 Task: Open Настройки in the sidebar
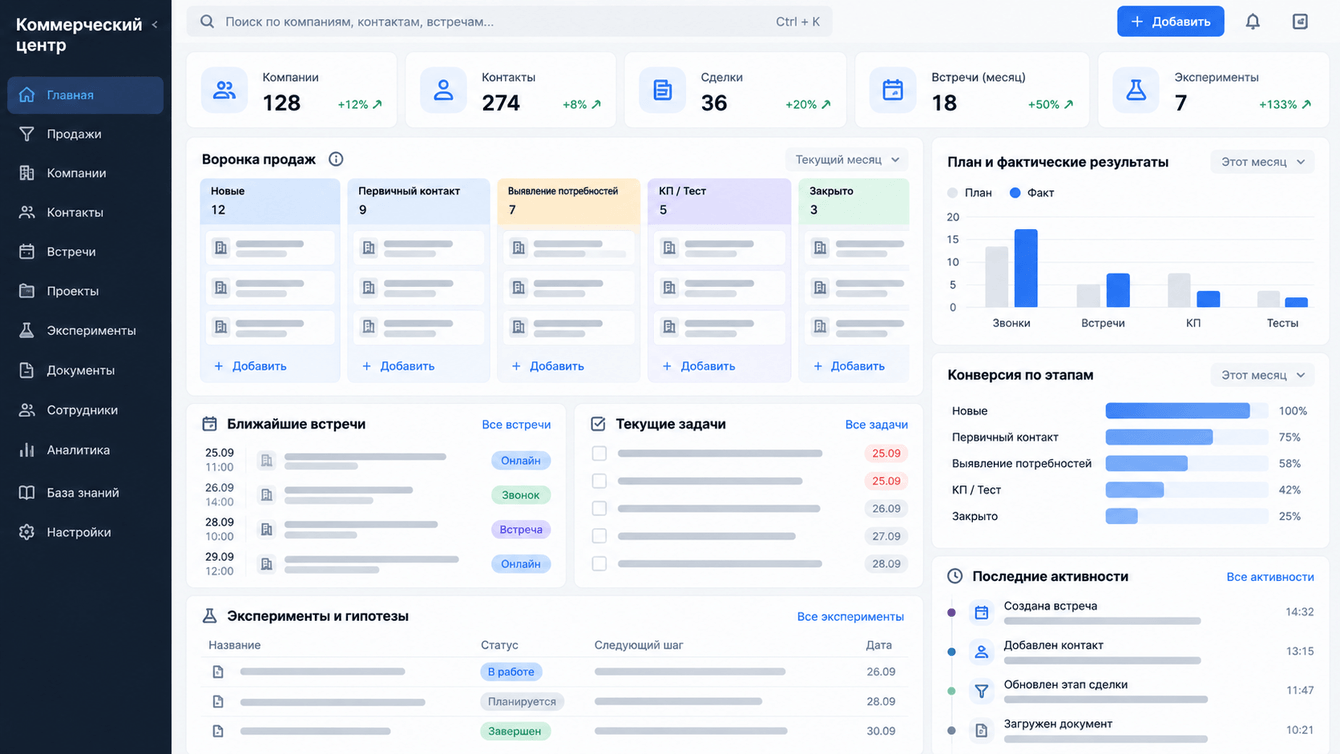pyautogui.click(x=85, y=532)
